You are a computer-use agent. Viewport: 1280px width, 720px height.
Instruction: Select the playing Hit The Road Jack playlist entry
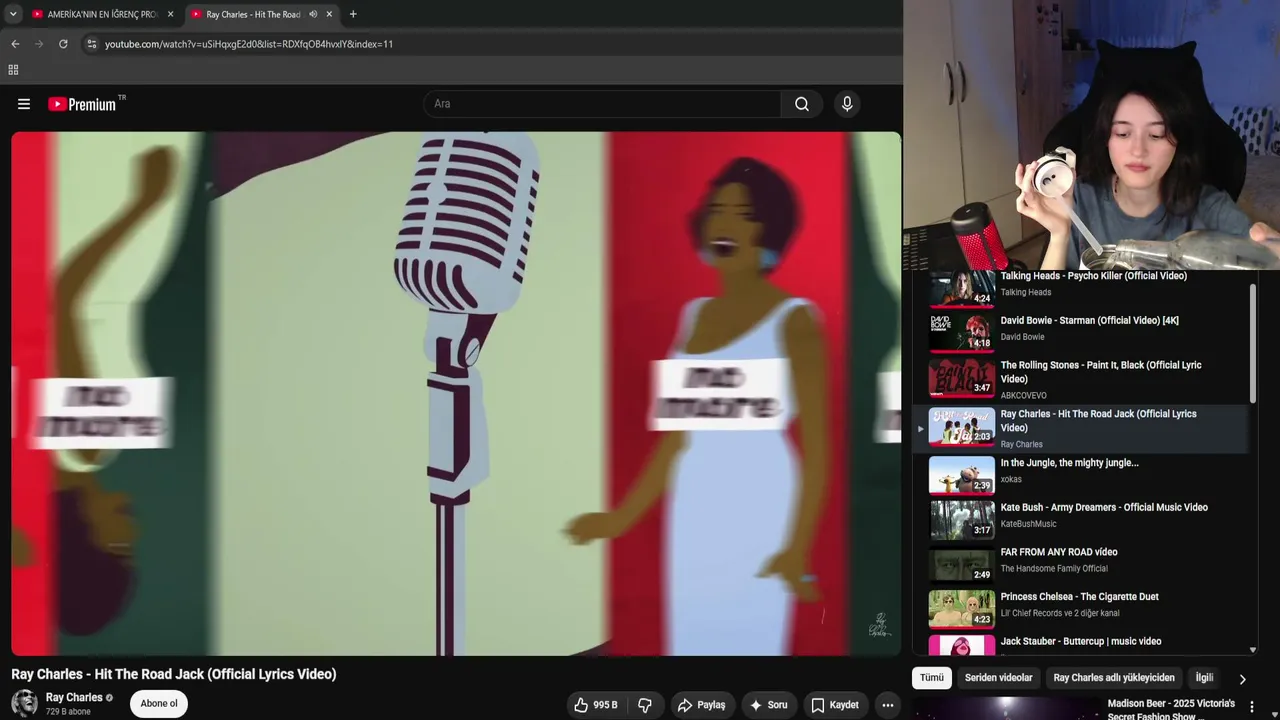click(1080, 428)
